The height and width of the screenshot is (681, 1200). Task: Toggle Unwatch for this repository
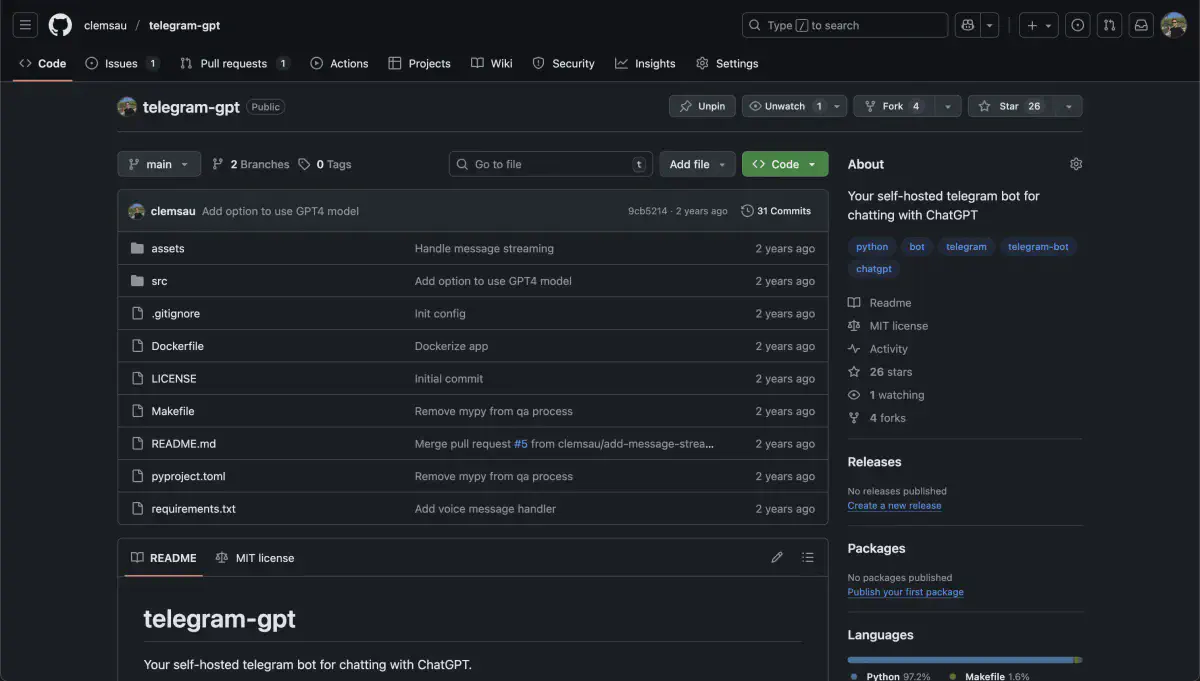[785, 106]
